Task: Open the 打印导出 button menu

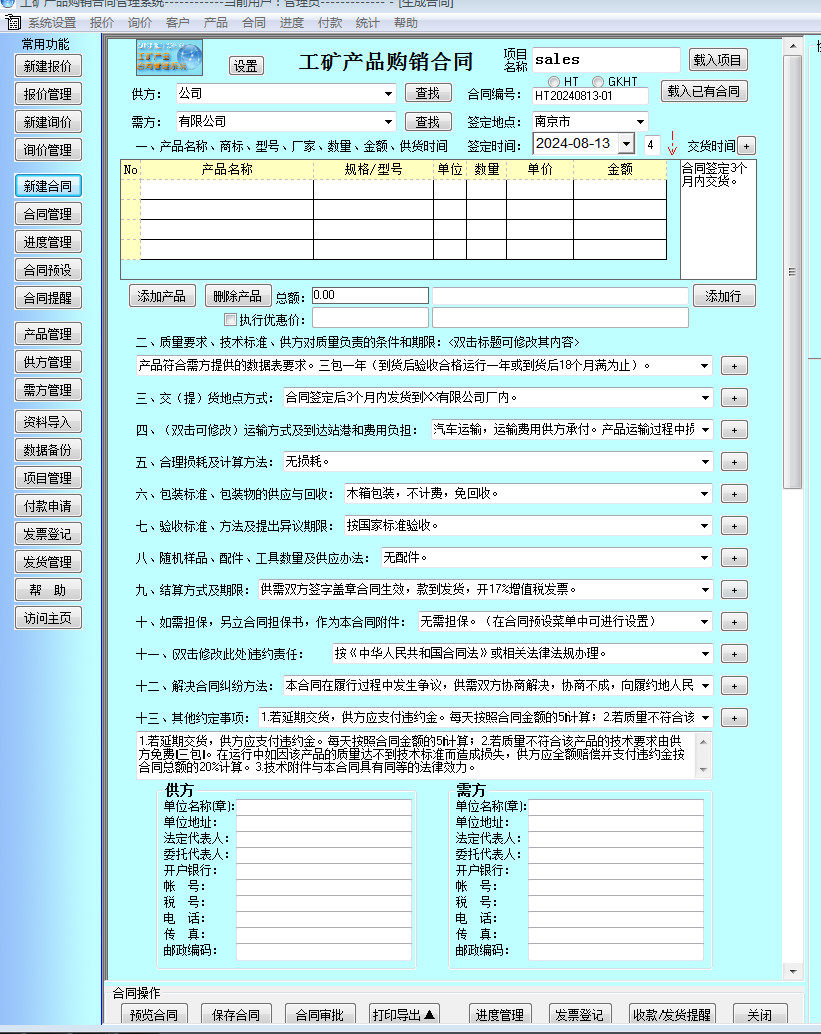Action: point(403,1014)
